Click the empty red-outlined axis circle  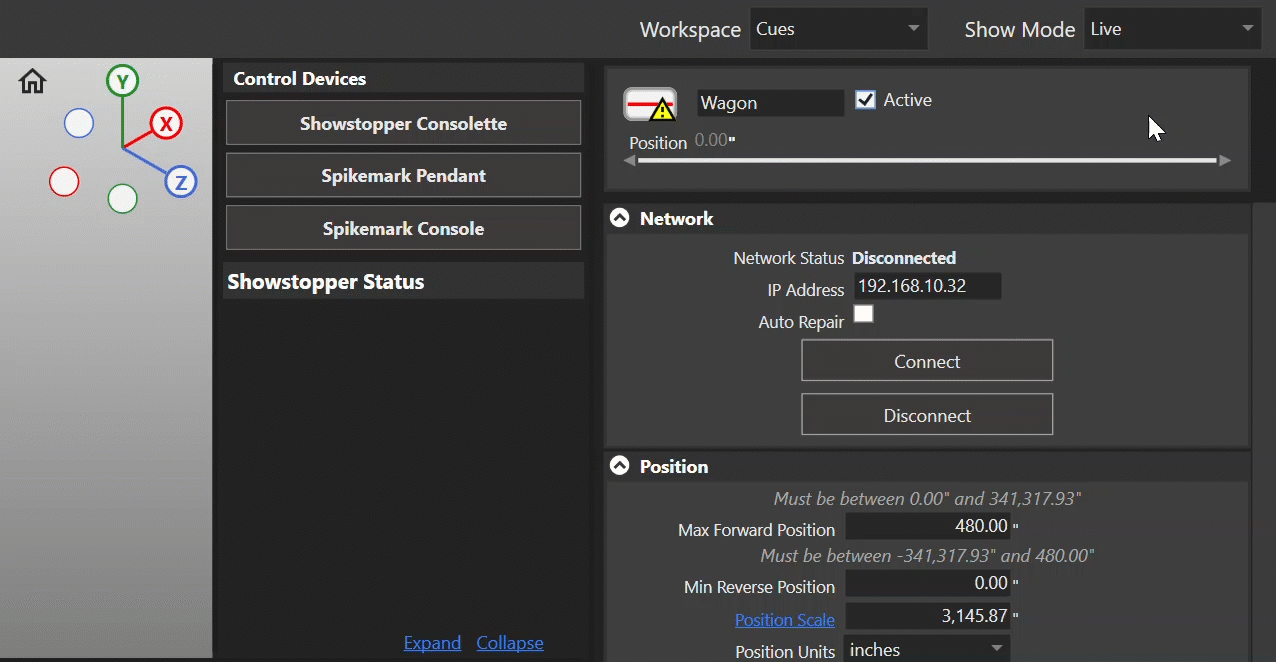point(64,182)
